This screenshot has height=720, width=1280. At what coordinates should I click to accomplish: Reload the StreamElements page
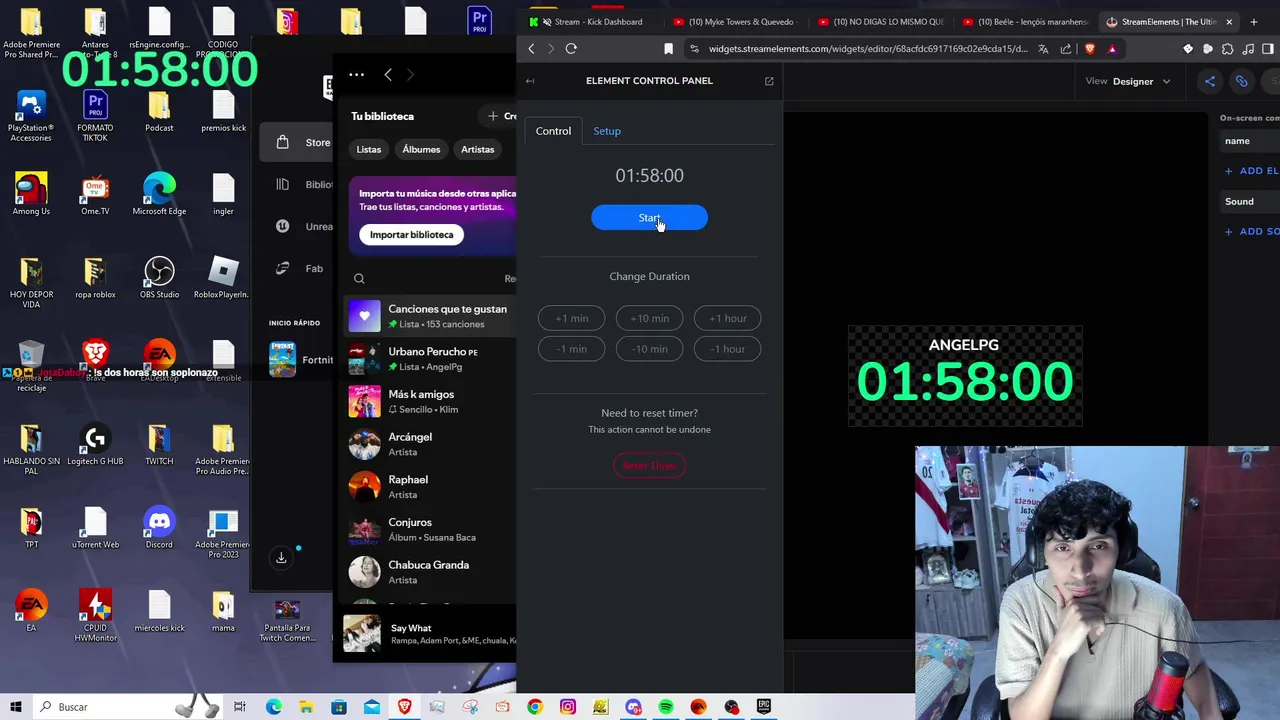pos(571,49)
